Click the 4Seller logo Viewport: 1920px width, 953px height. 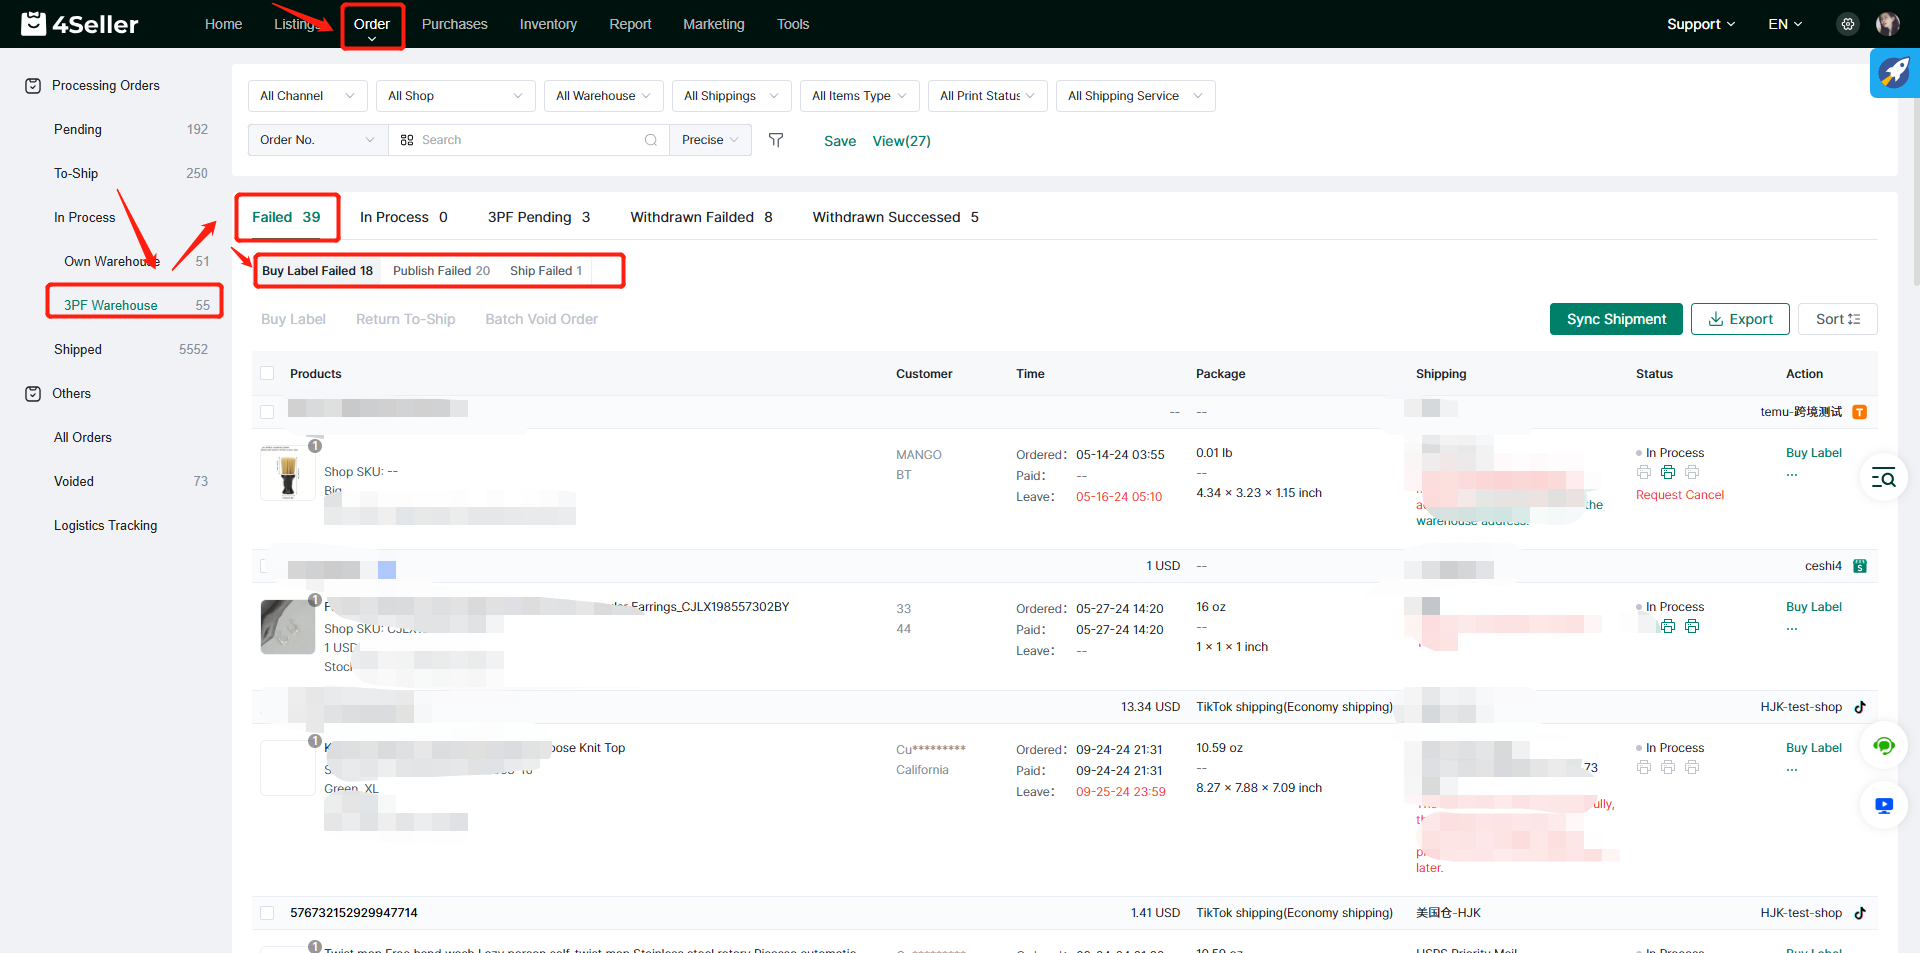point(80,24)
